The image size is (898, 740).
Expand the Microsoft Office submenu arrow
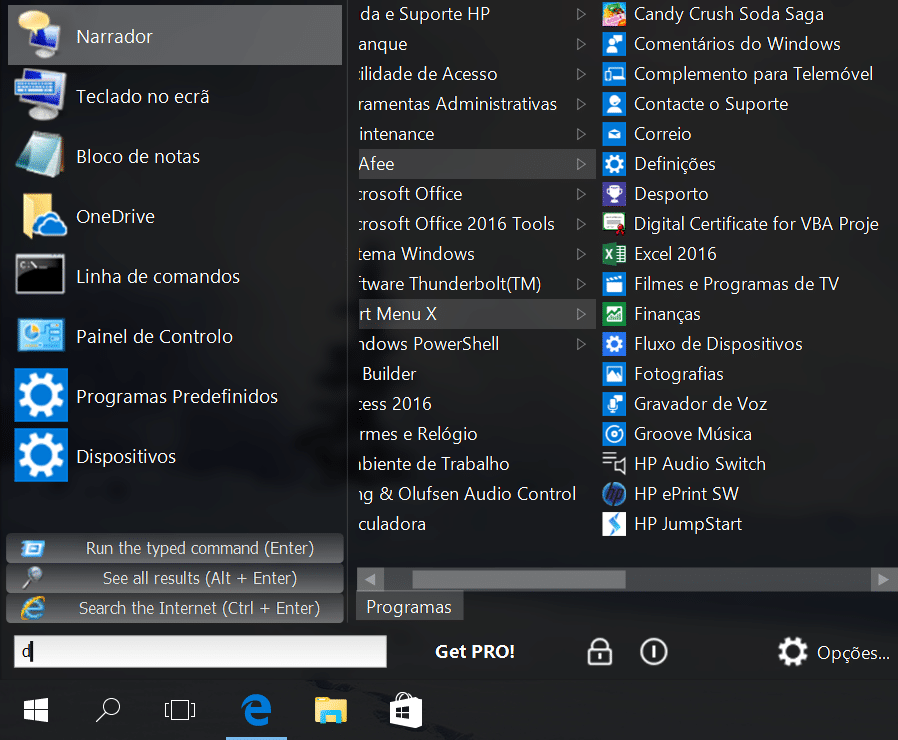581,194
